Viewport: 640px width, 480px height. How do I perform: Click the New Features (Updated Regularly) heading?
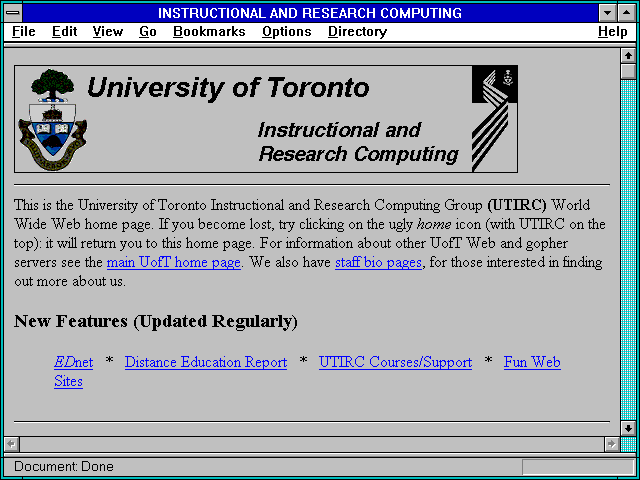(x=156, y=322)
